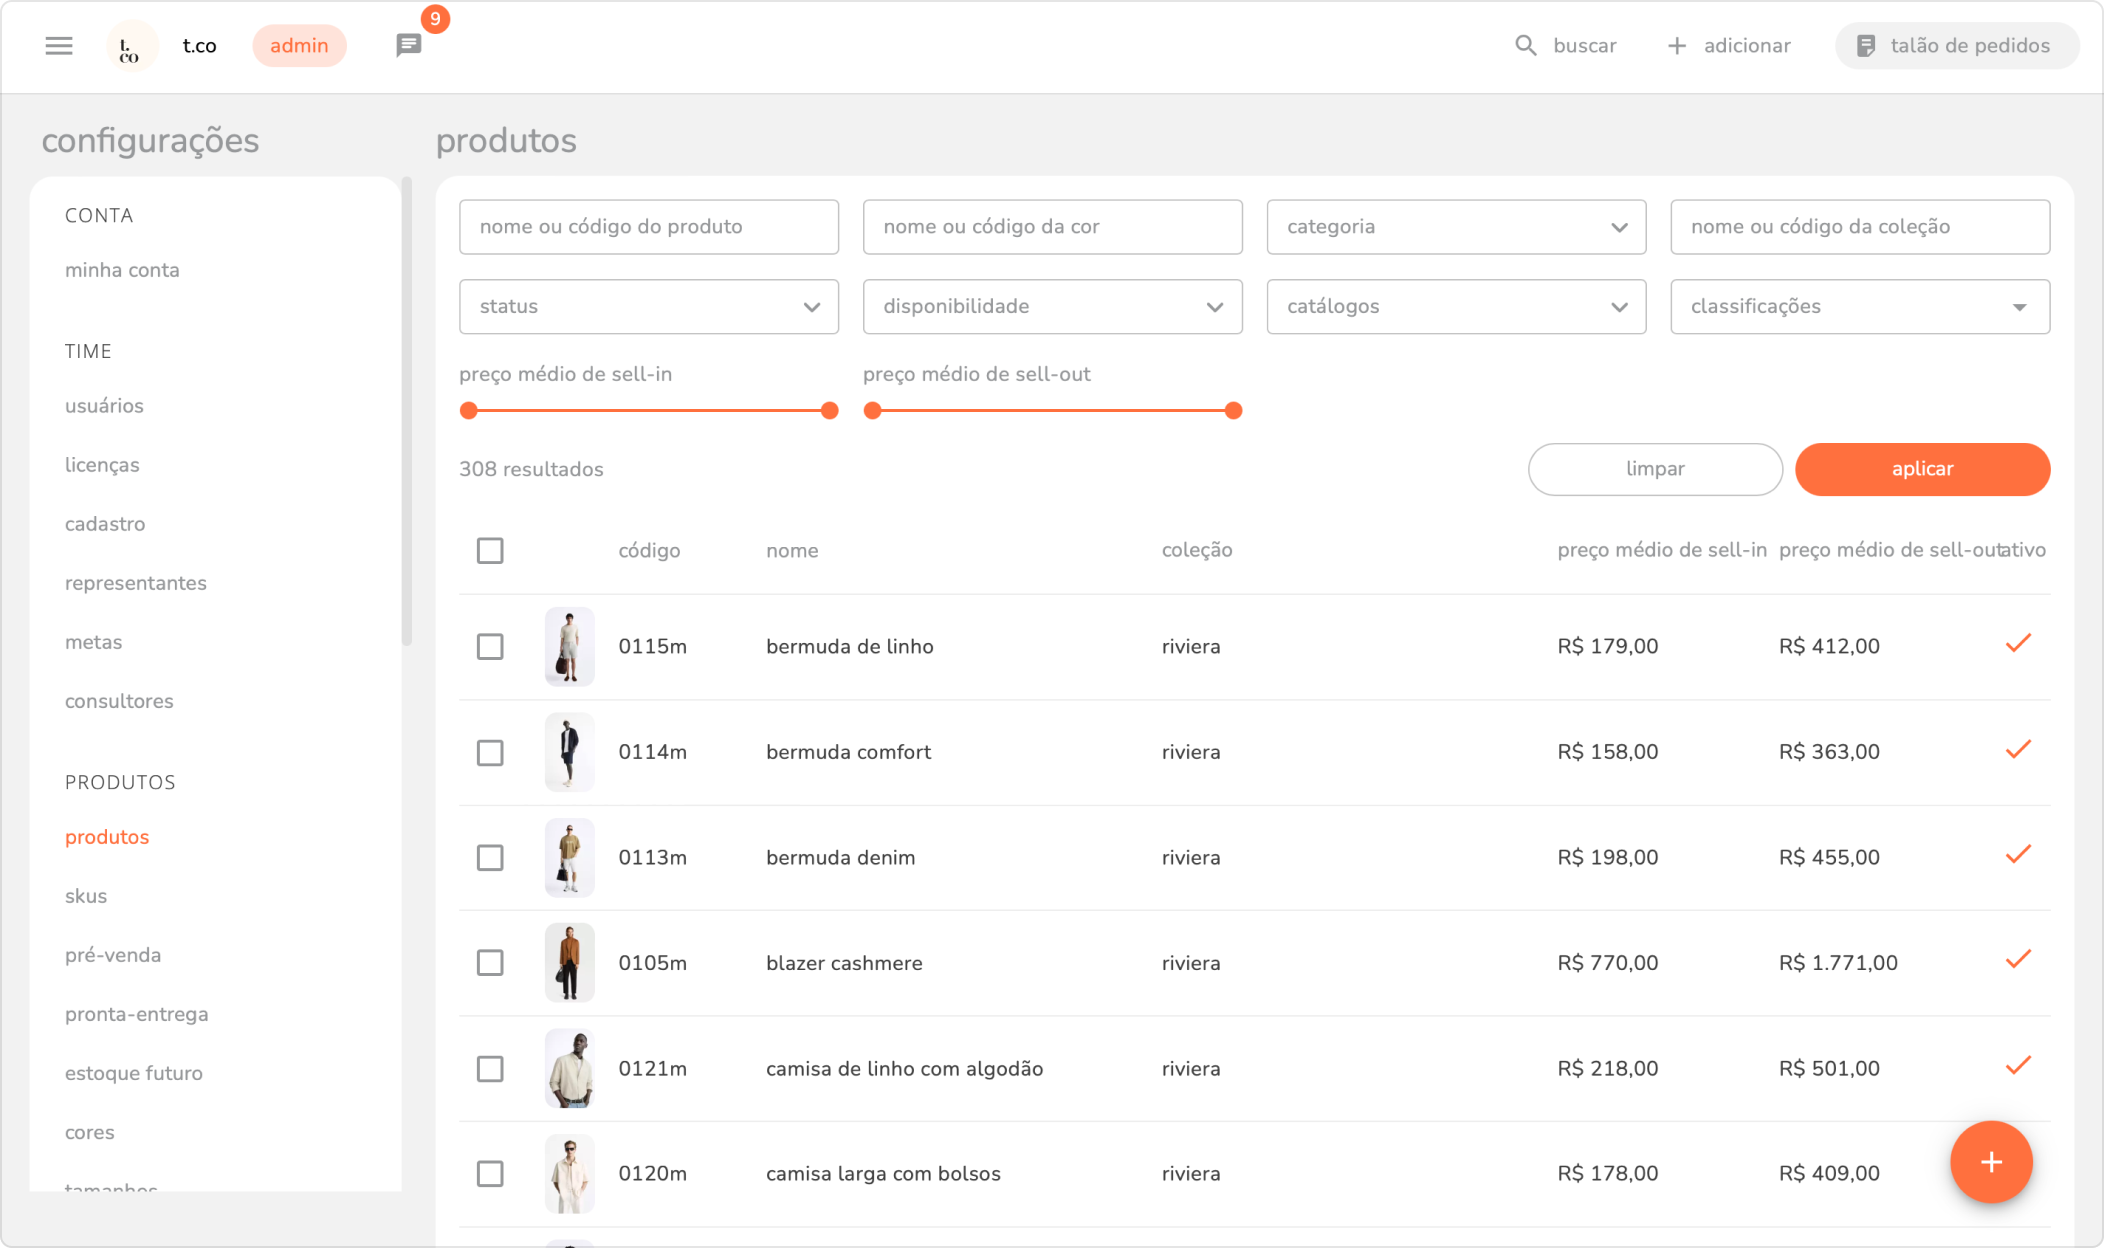Click the sell-in price slider right handle
Image resolution: width=2104 pixels, height=1248 pixels.
click(x=829, y=411)
